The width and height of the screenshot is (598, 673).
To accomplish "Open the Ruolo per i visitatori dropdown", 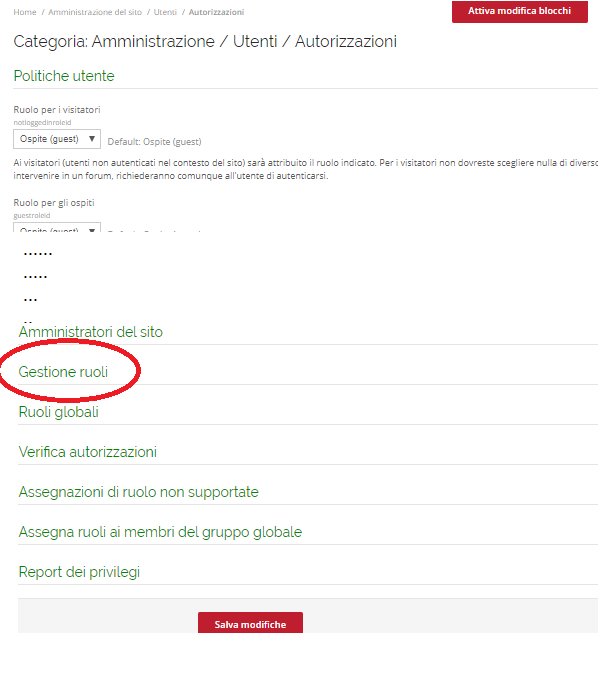I will (x=57, y=139).
